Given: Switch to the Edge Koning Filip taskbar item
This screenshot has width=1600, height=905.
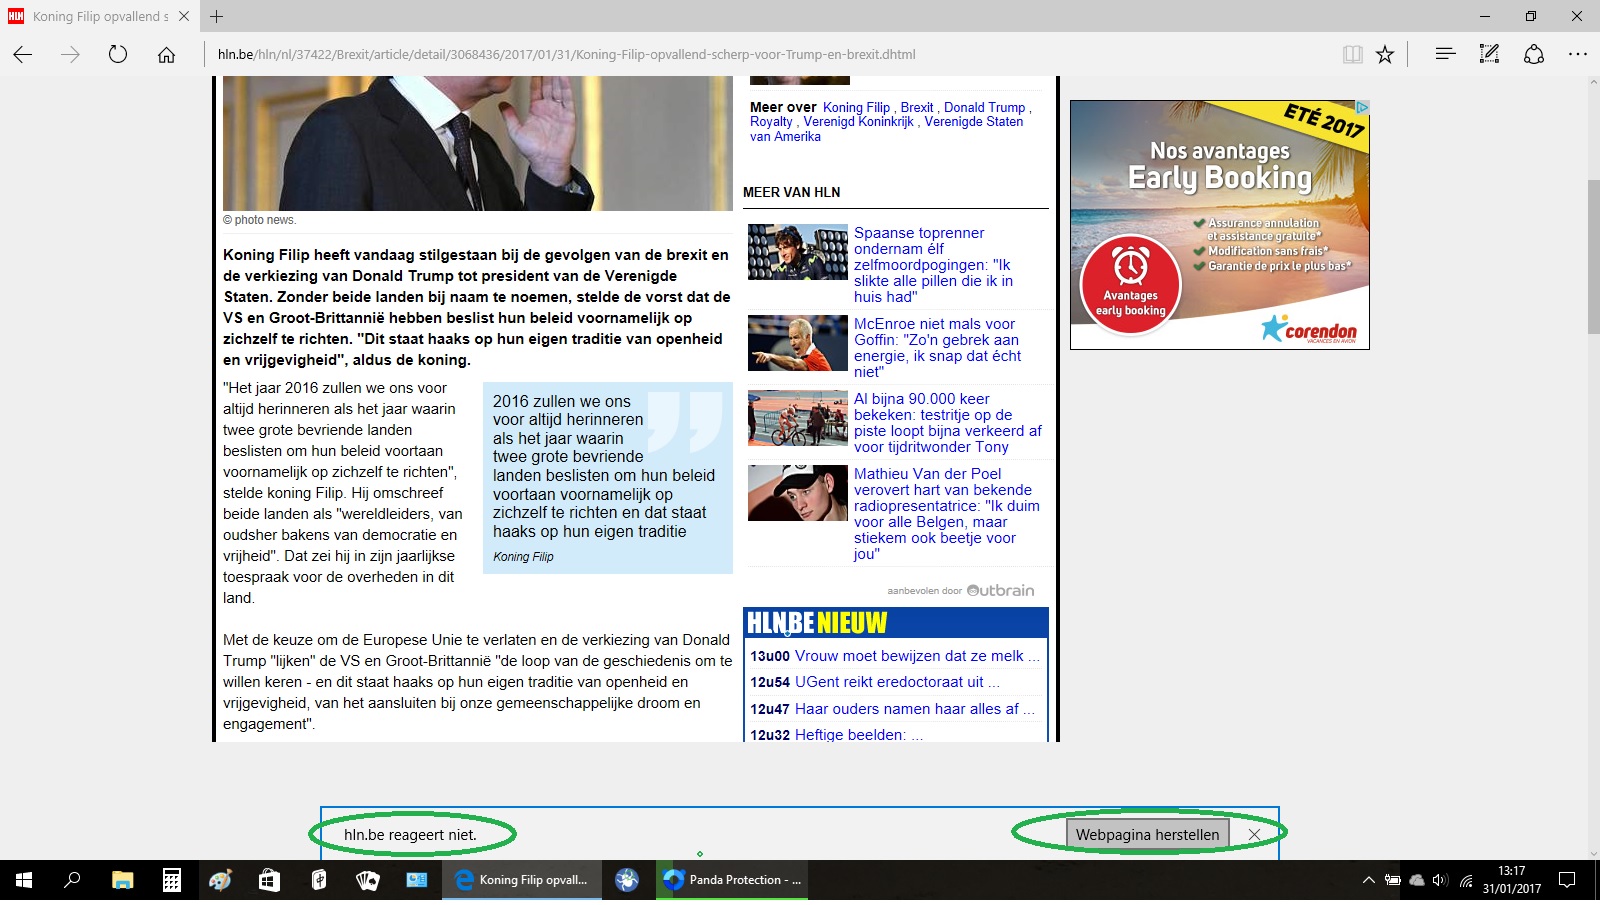Looking at the screenshot, I should point(522,880).
